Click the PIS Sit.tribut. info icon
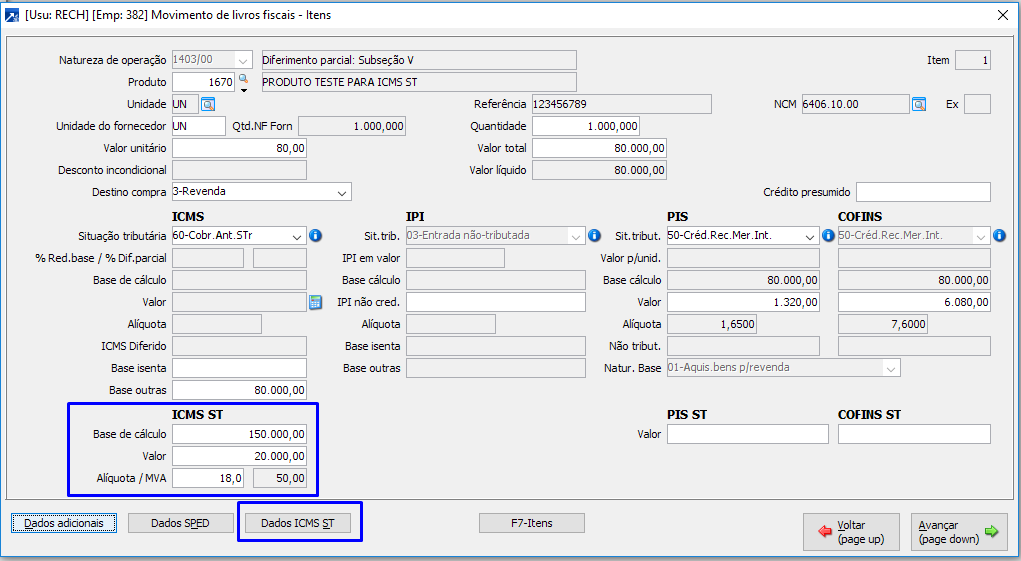Image resolution: width=1021 pixels, height=561 pixels. [x=827, y=236]
